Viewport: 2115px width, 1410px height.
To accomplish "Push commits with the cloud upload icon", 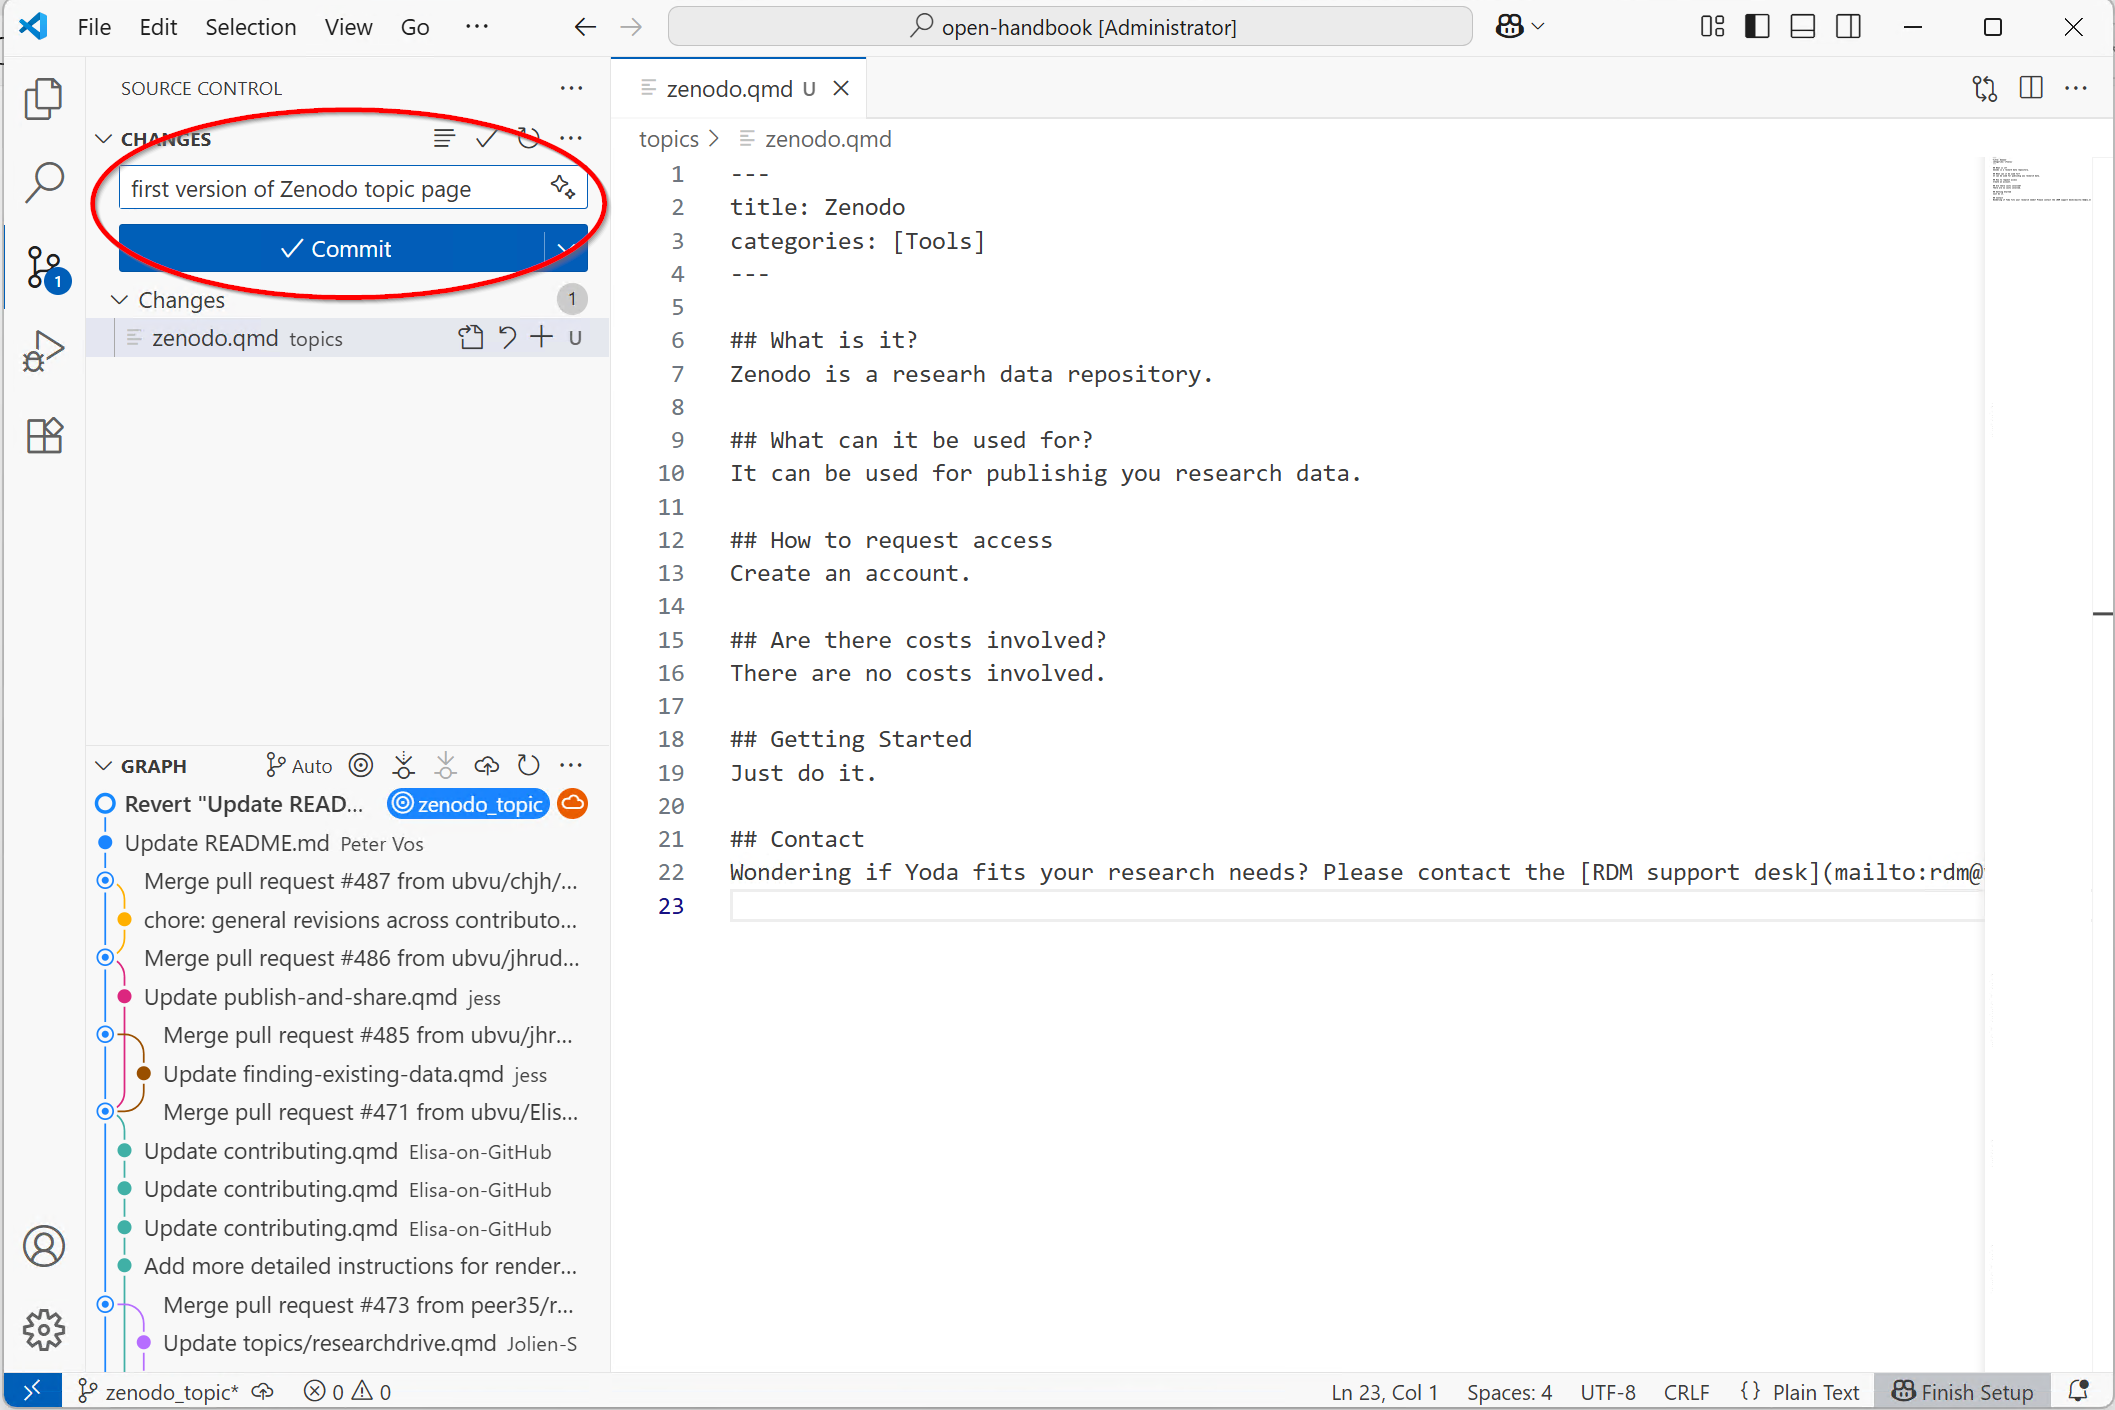I will [x=487, y=765].
